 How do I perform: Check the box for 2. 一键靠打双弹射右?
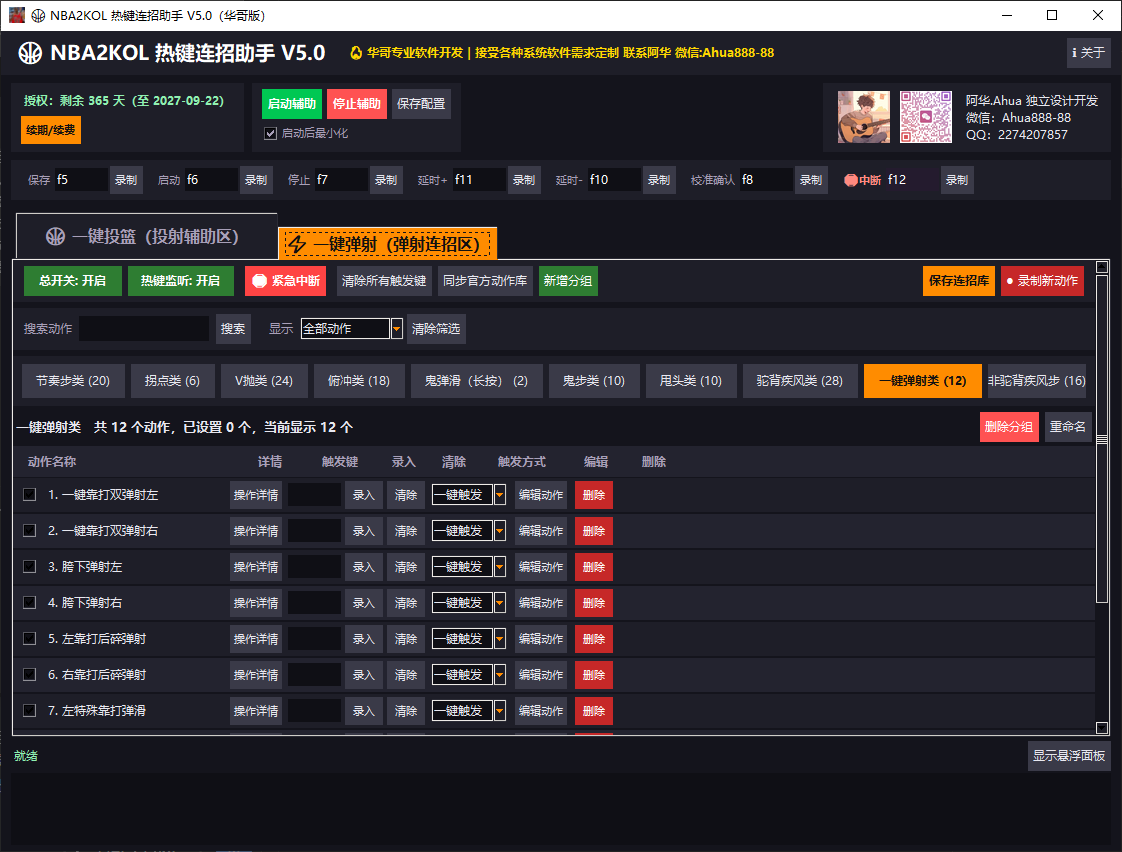pyautogui.click(x=29, y=530)
